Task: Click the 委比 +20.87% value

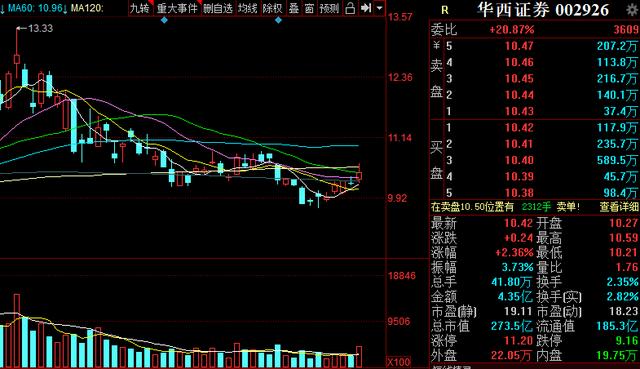Action: [511, 29]
